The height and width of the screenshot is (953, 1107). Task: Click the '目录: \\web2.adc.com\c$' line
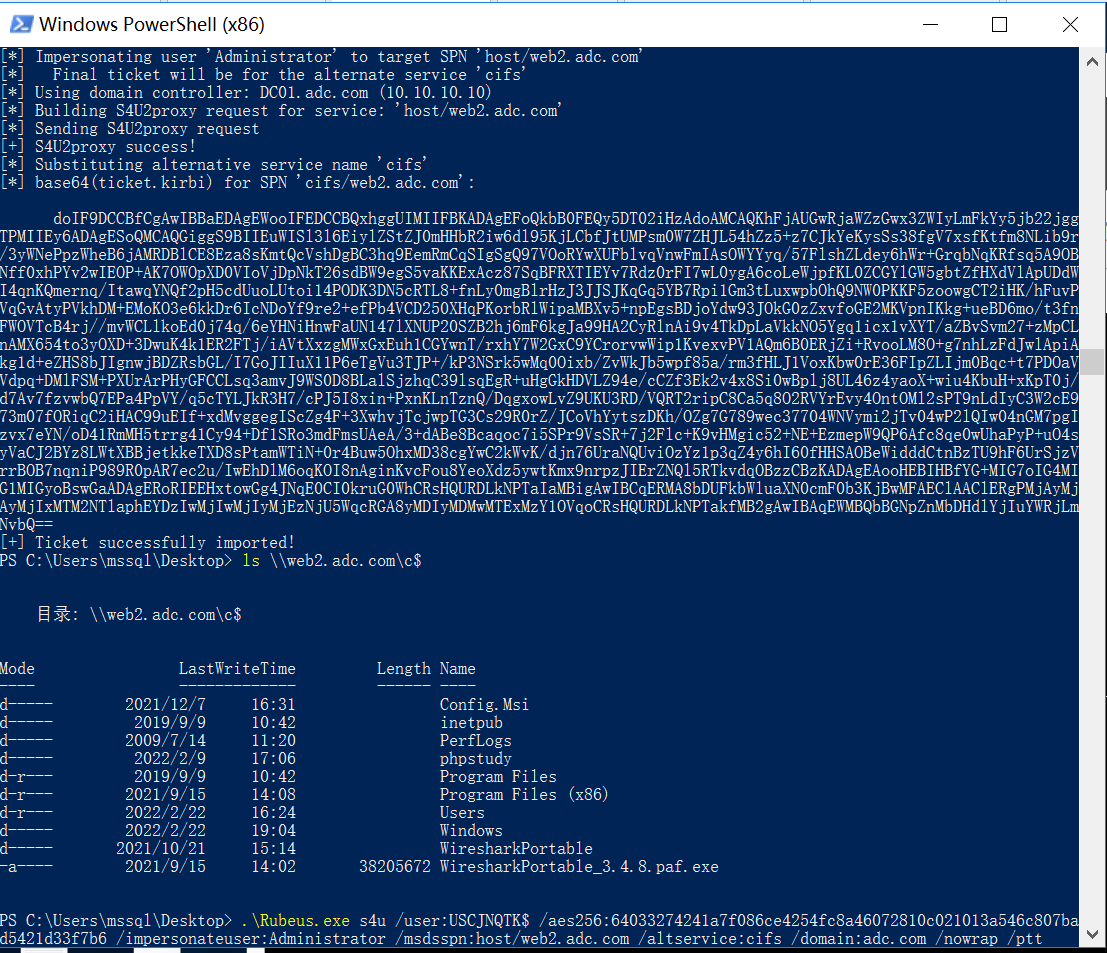[x=139, y=615]
